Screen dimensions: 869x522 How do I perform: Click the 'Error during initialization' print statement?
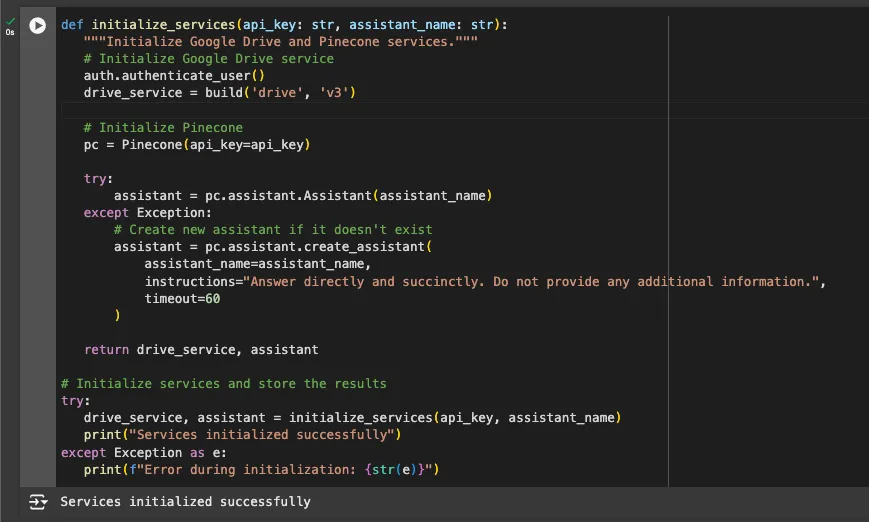click(x=262, y=469)
